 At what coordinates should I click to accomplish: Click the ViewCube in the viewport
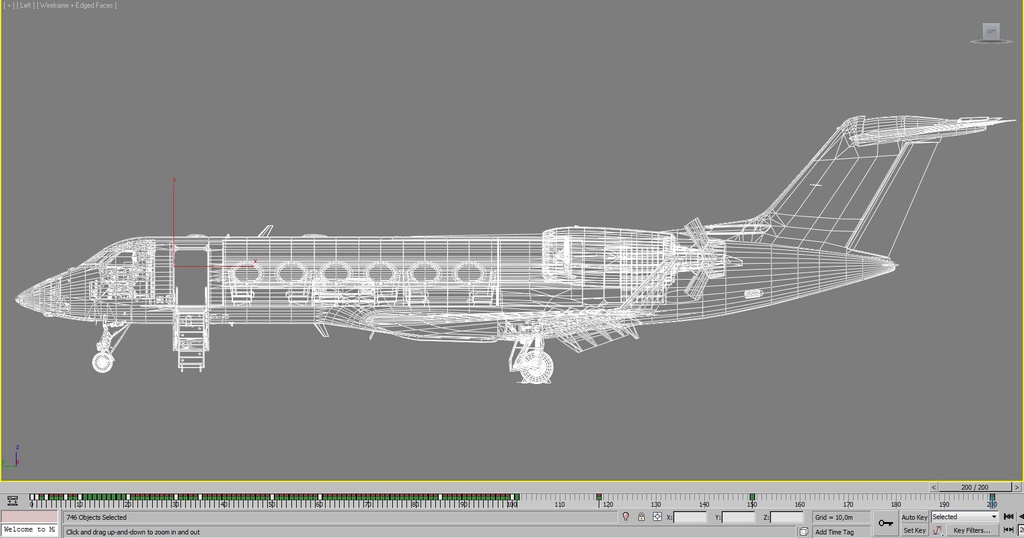click(990, 32)
